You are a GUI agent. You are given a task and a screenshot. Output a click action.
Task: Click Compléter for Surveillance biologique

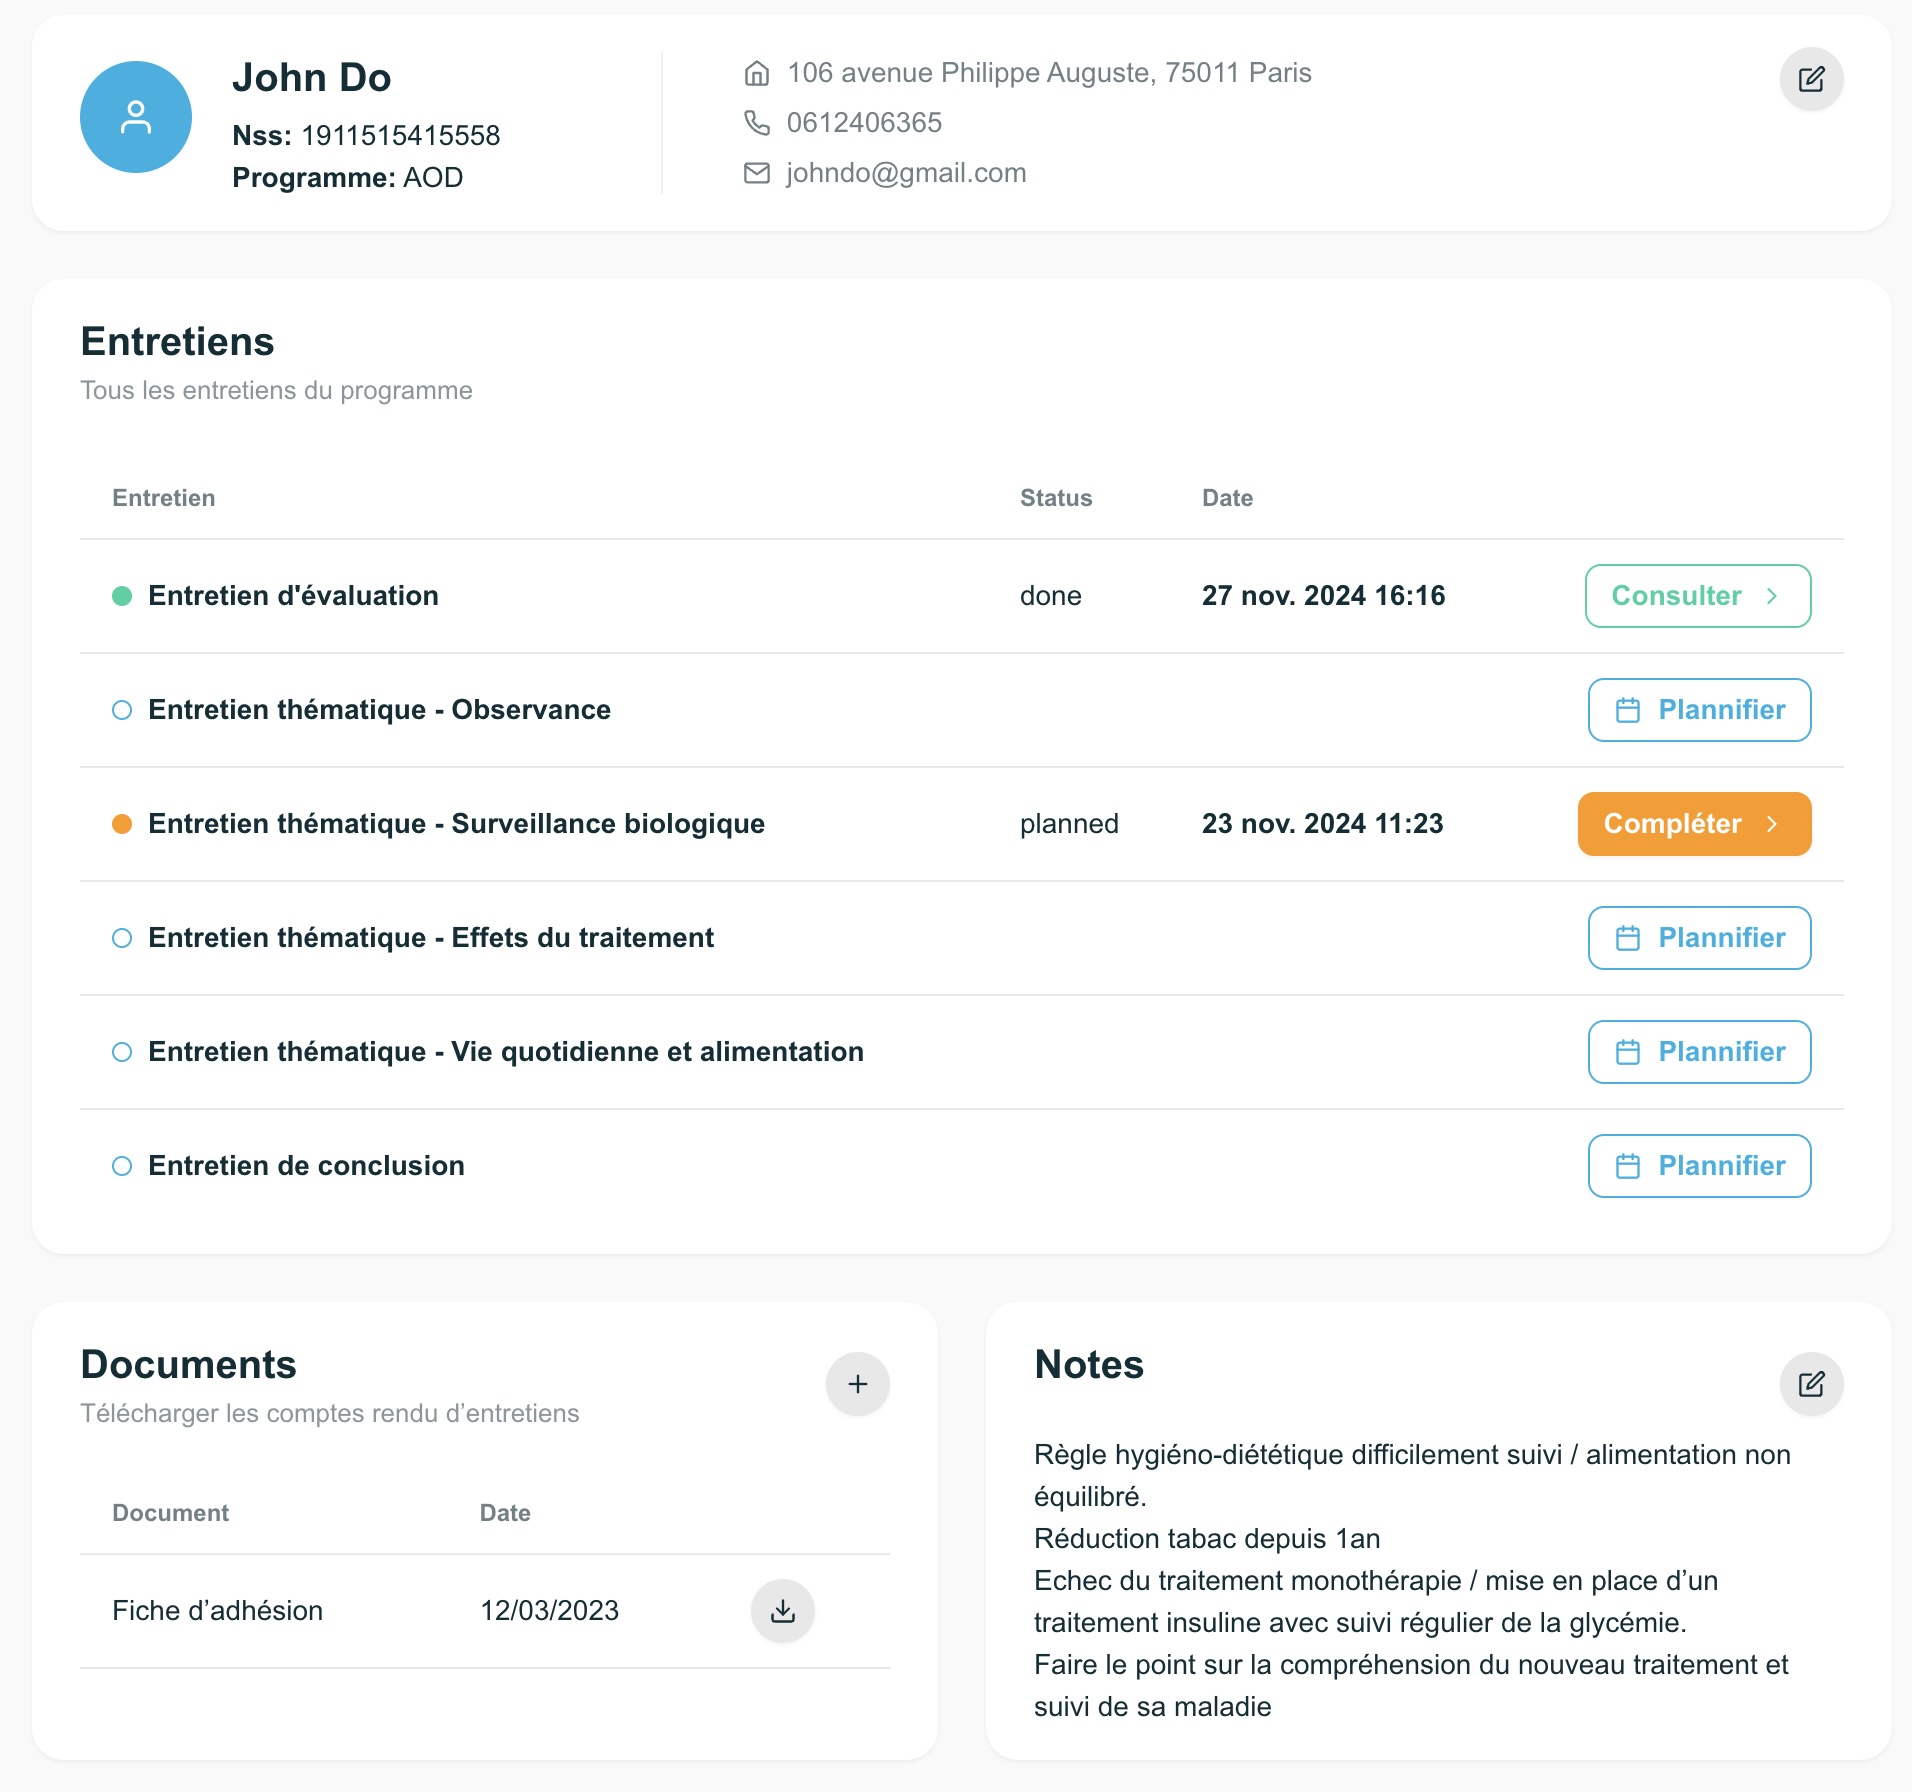click(x=1694, y=824)
